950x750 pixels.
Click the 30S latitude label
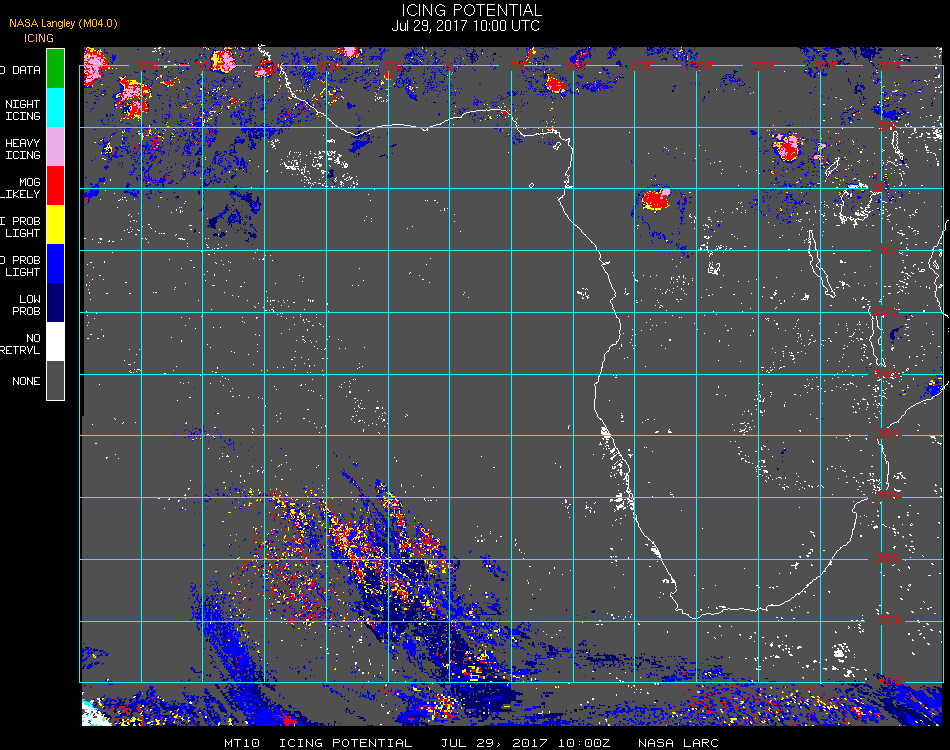[x=888, y=558]
